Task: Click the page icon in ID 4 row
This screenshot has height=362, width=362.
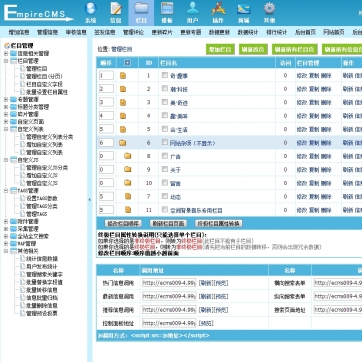Action: pos(123,116)
